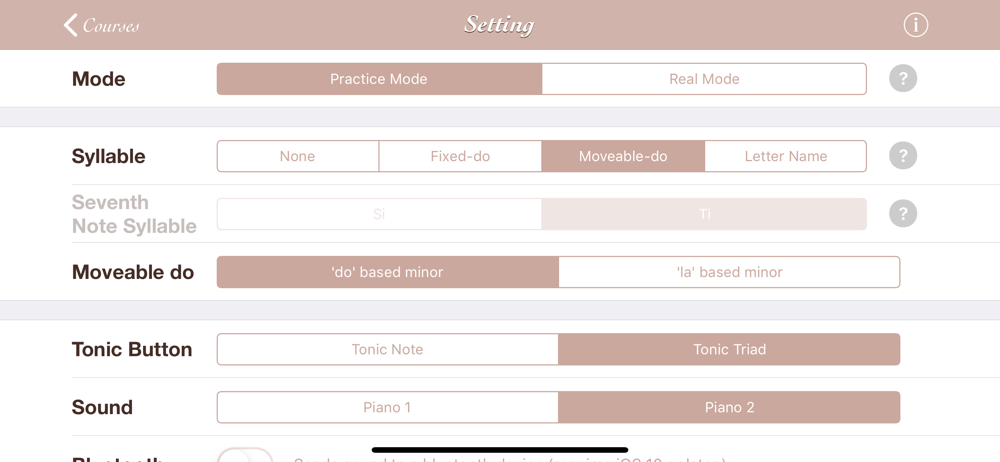
Task: Select Piano 1 sound
Action: tap(387, 407)
